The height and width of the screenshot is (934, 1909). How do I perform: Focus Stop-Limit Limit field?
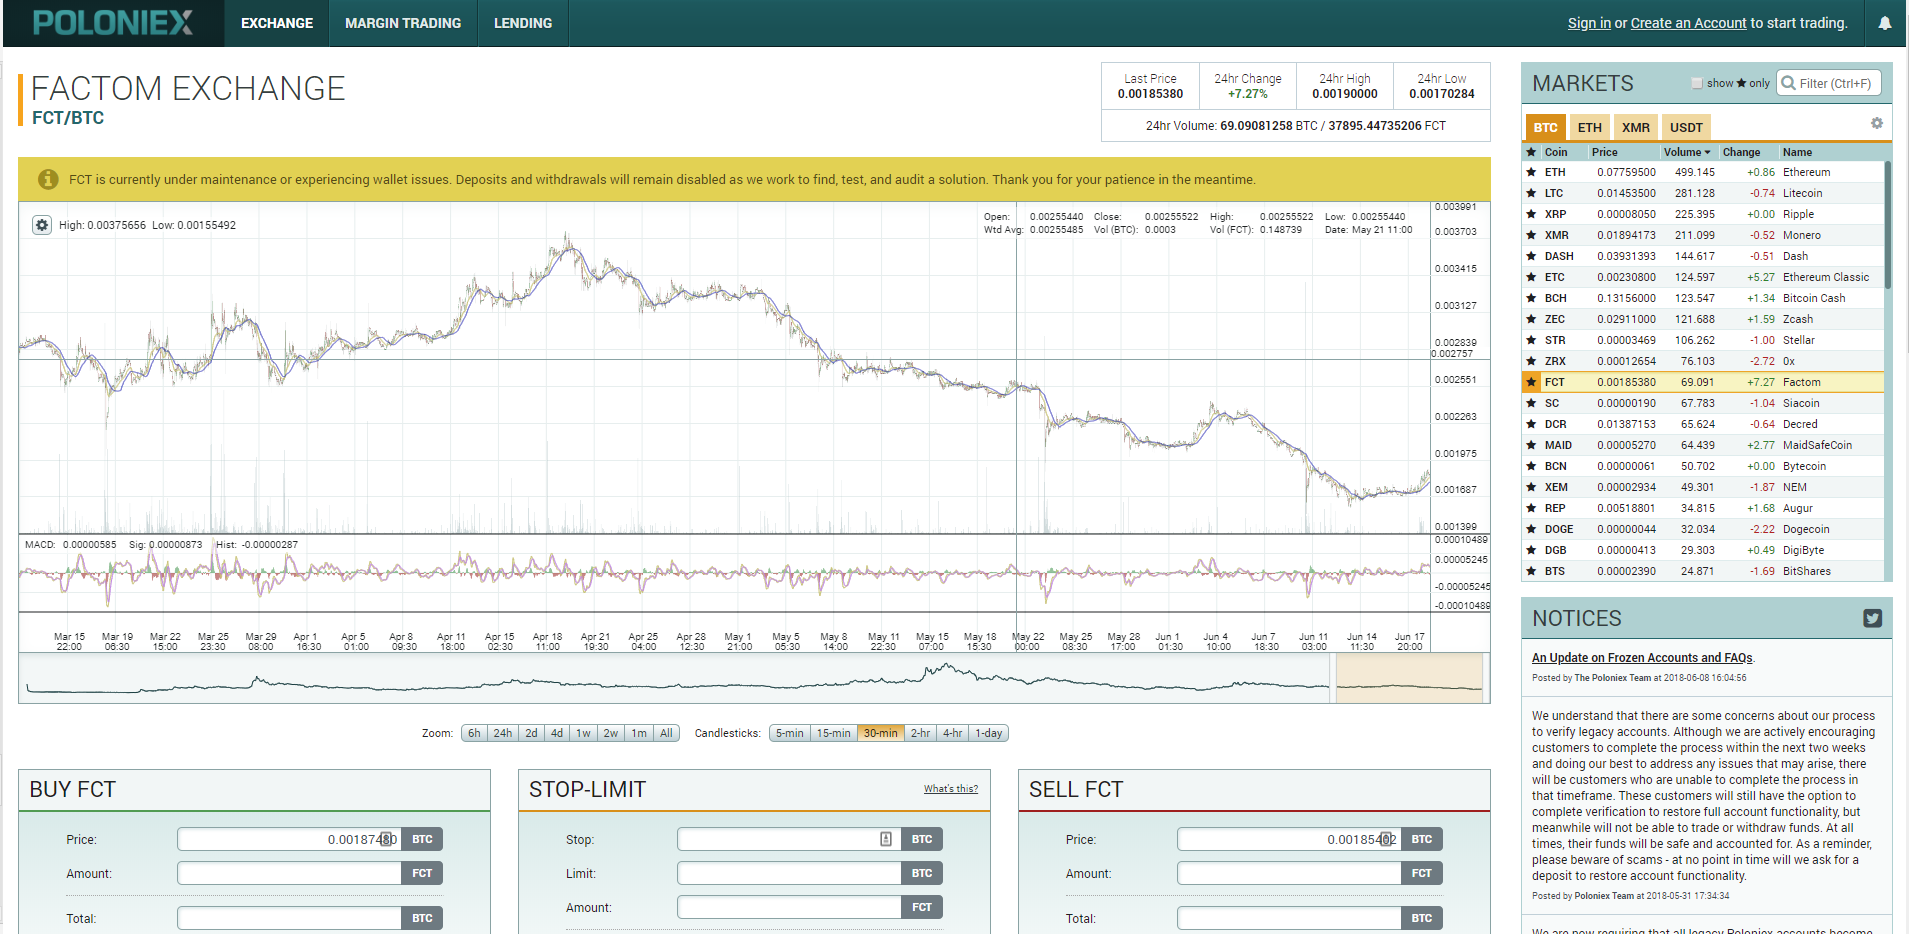click(x=789, y=873)
